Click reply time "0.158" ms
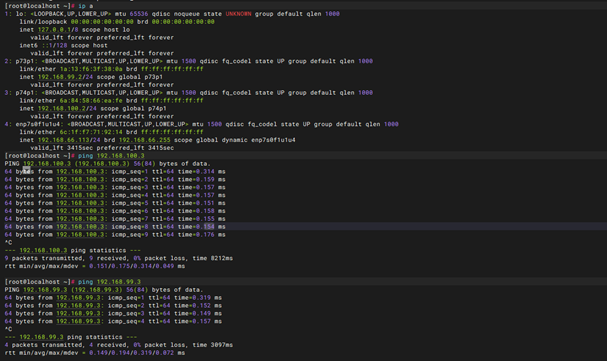Viewport: 607px width, 361px height. click(205, 211)
